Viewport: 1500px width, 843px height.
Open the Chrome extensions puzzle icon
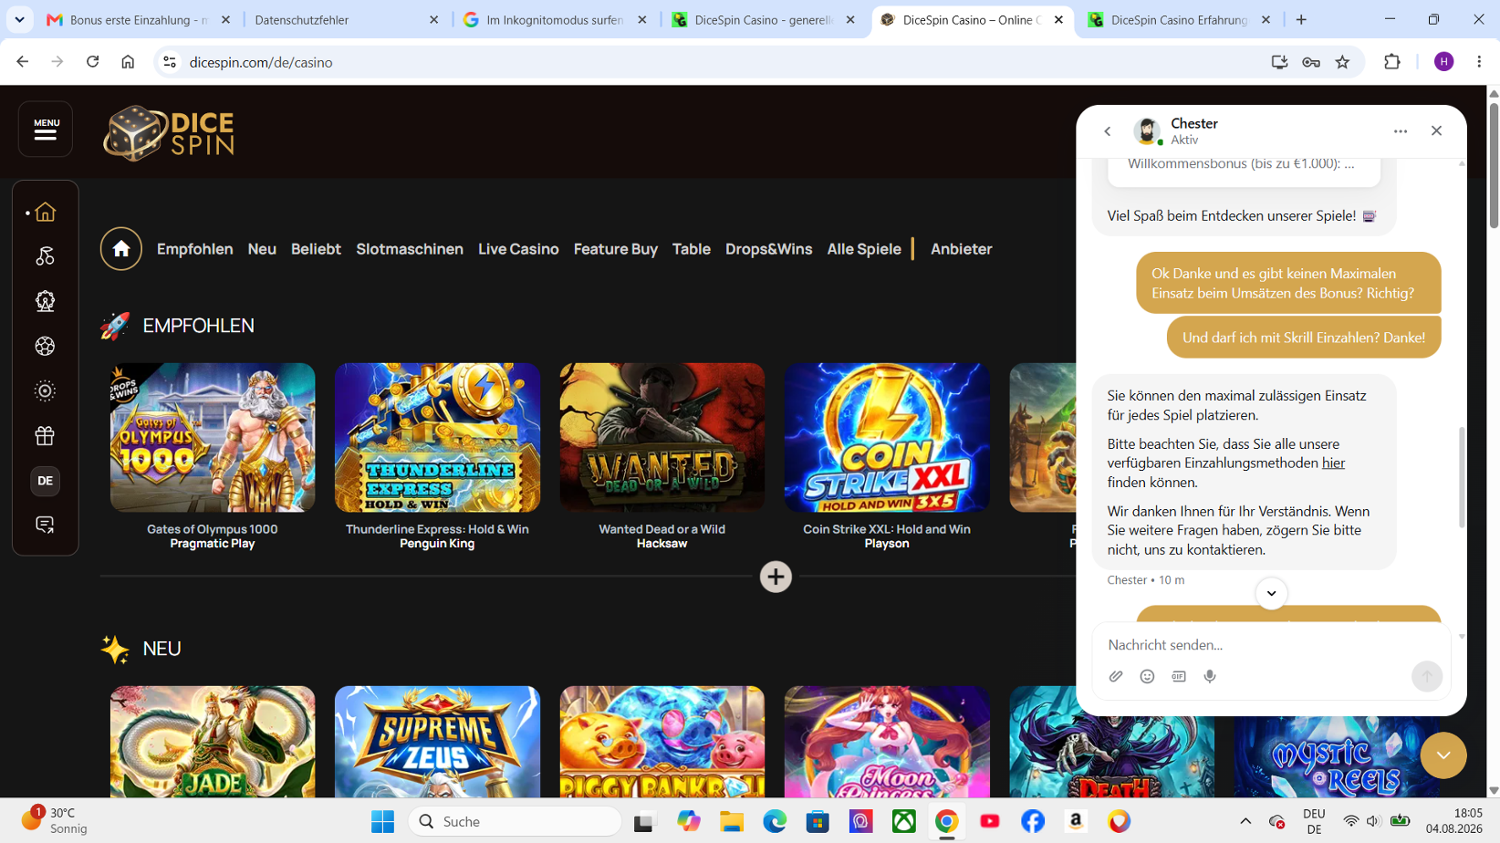(x=1392, y=62)
